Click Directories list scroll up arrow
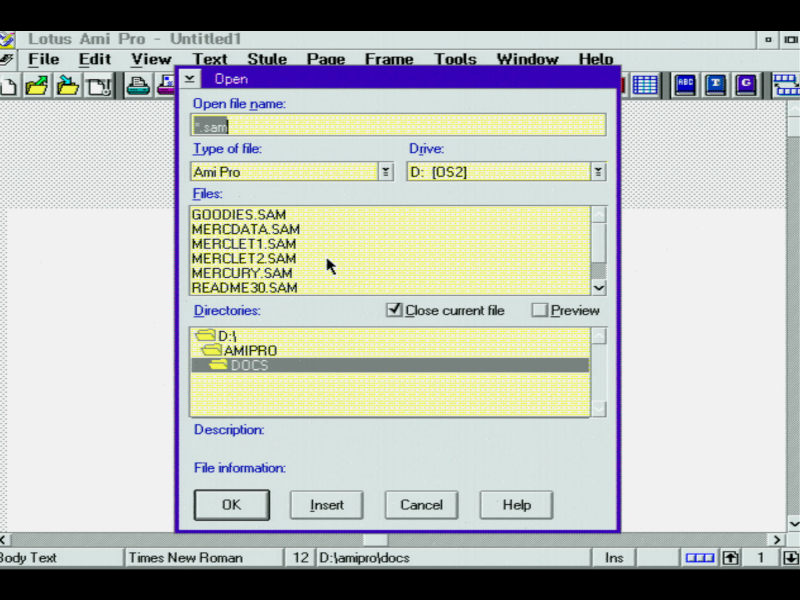 coord(598,336)
